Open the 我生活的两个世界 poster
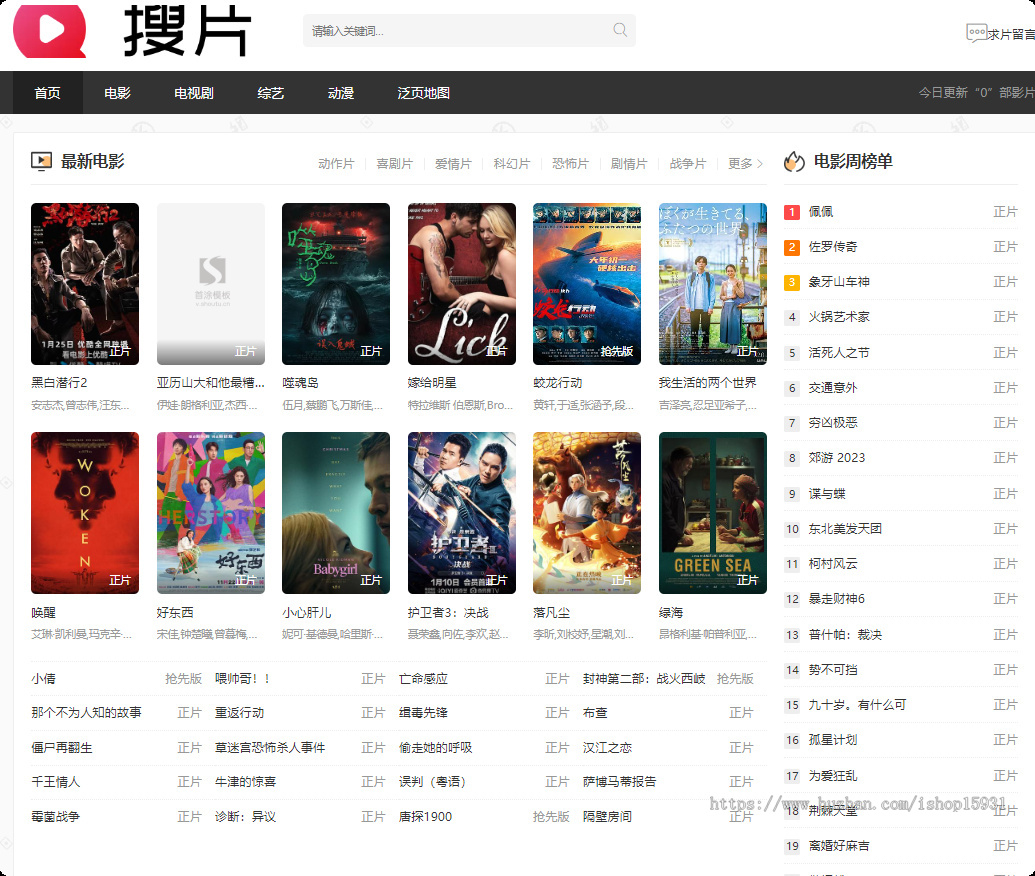This screenshot has width=1035, height=876. 713,284
